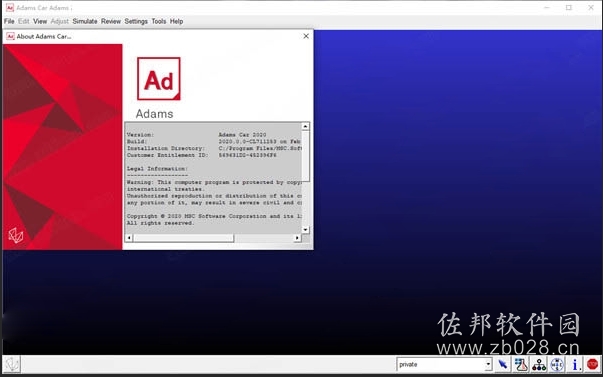Click the large Ad product logo

[x=158, y=79]
